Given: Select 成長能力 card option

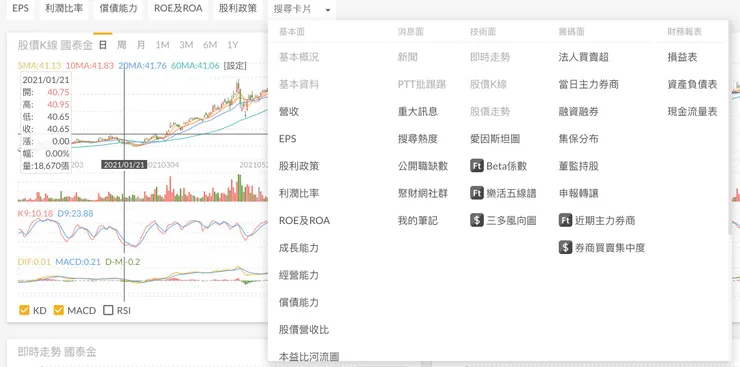Looking at the screenshot, I should point(299,247).
